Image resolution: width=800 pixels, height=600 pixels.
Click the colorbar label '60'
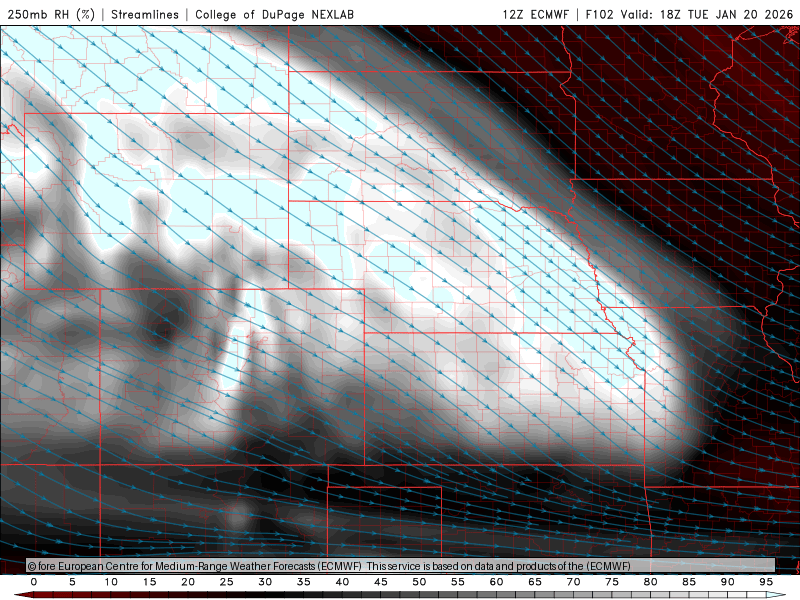coord(496,582)
